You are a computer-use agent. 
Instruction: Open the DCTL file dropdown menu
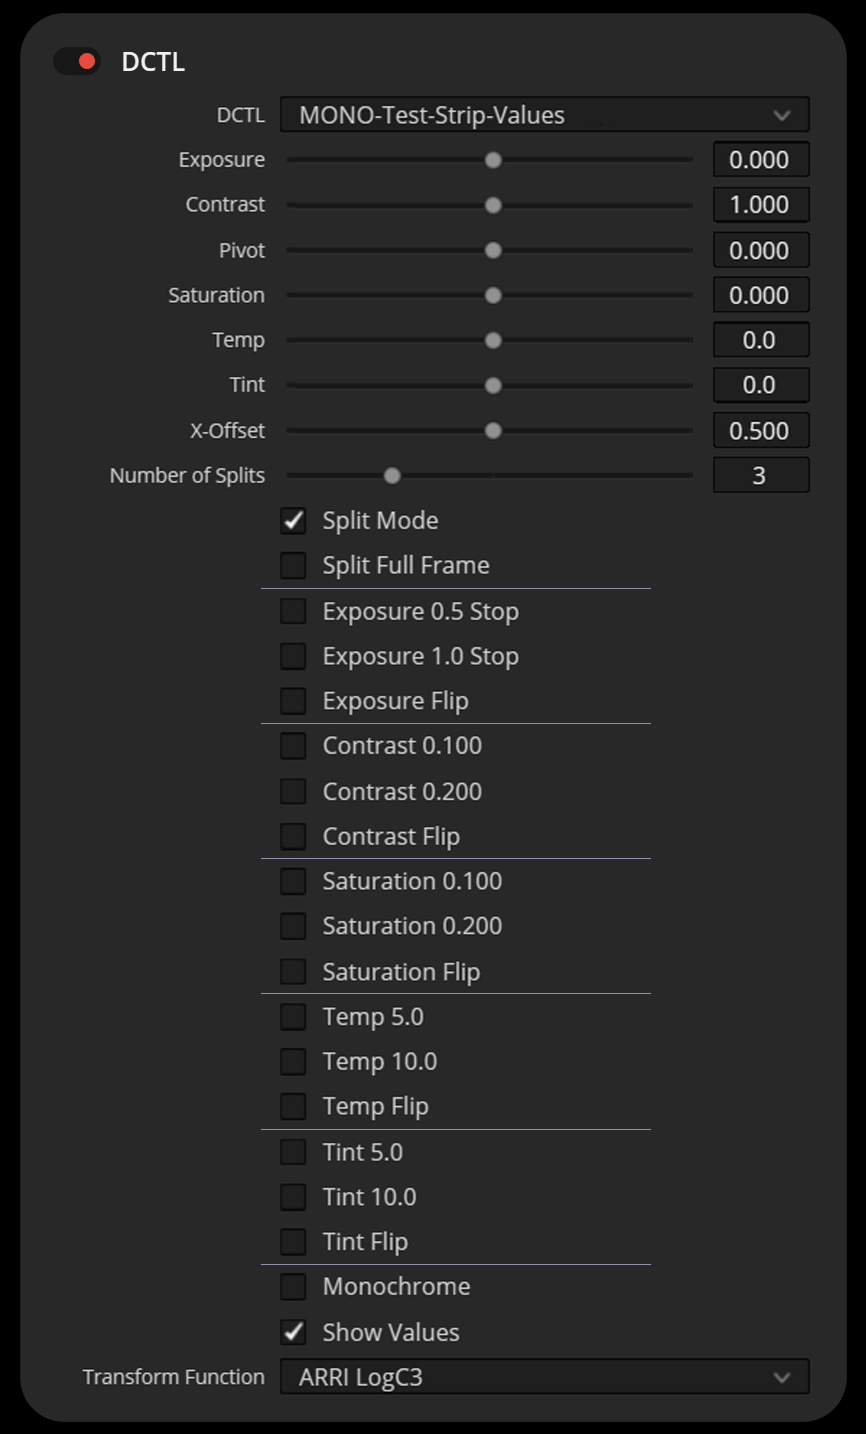[x=543, y=115]
